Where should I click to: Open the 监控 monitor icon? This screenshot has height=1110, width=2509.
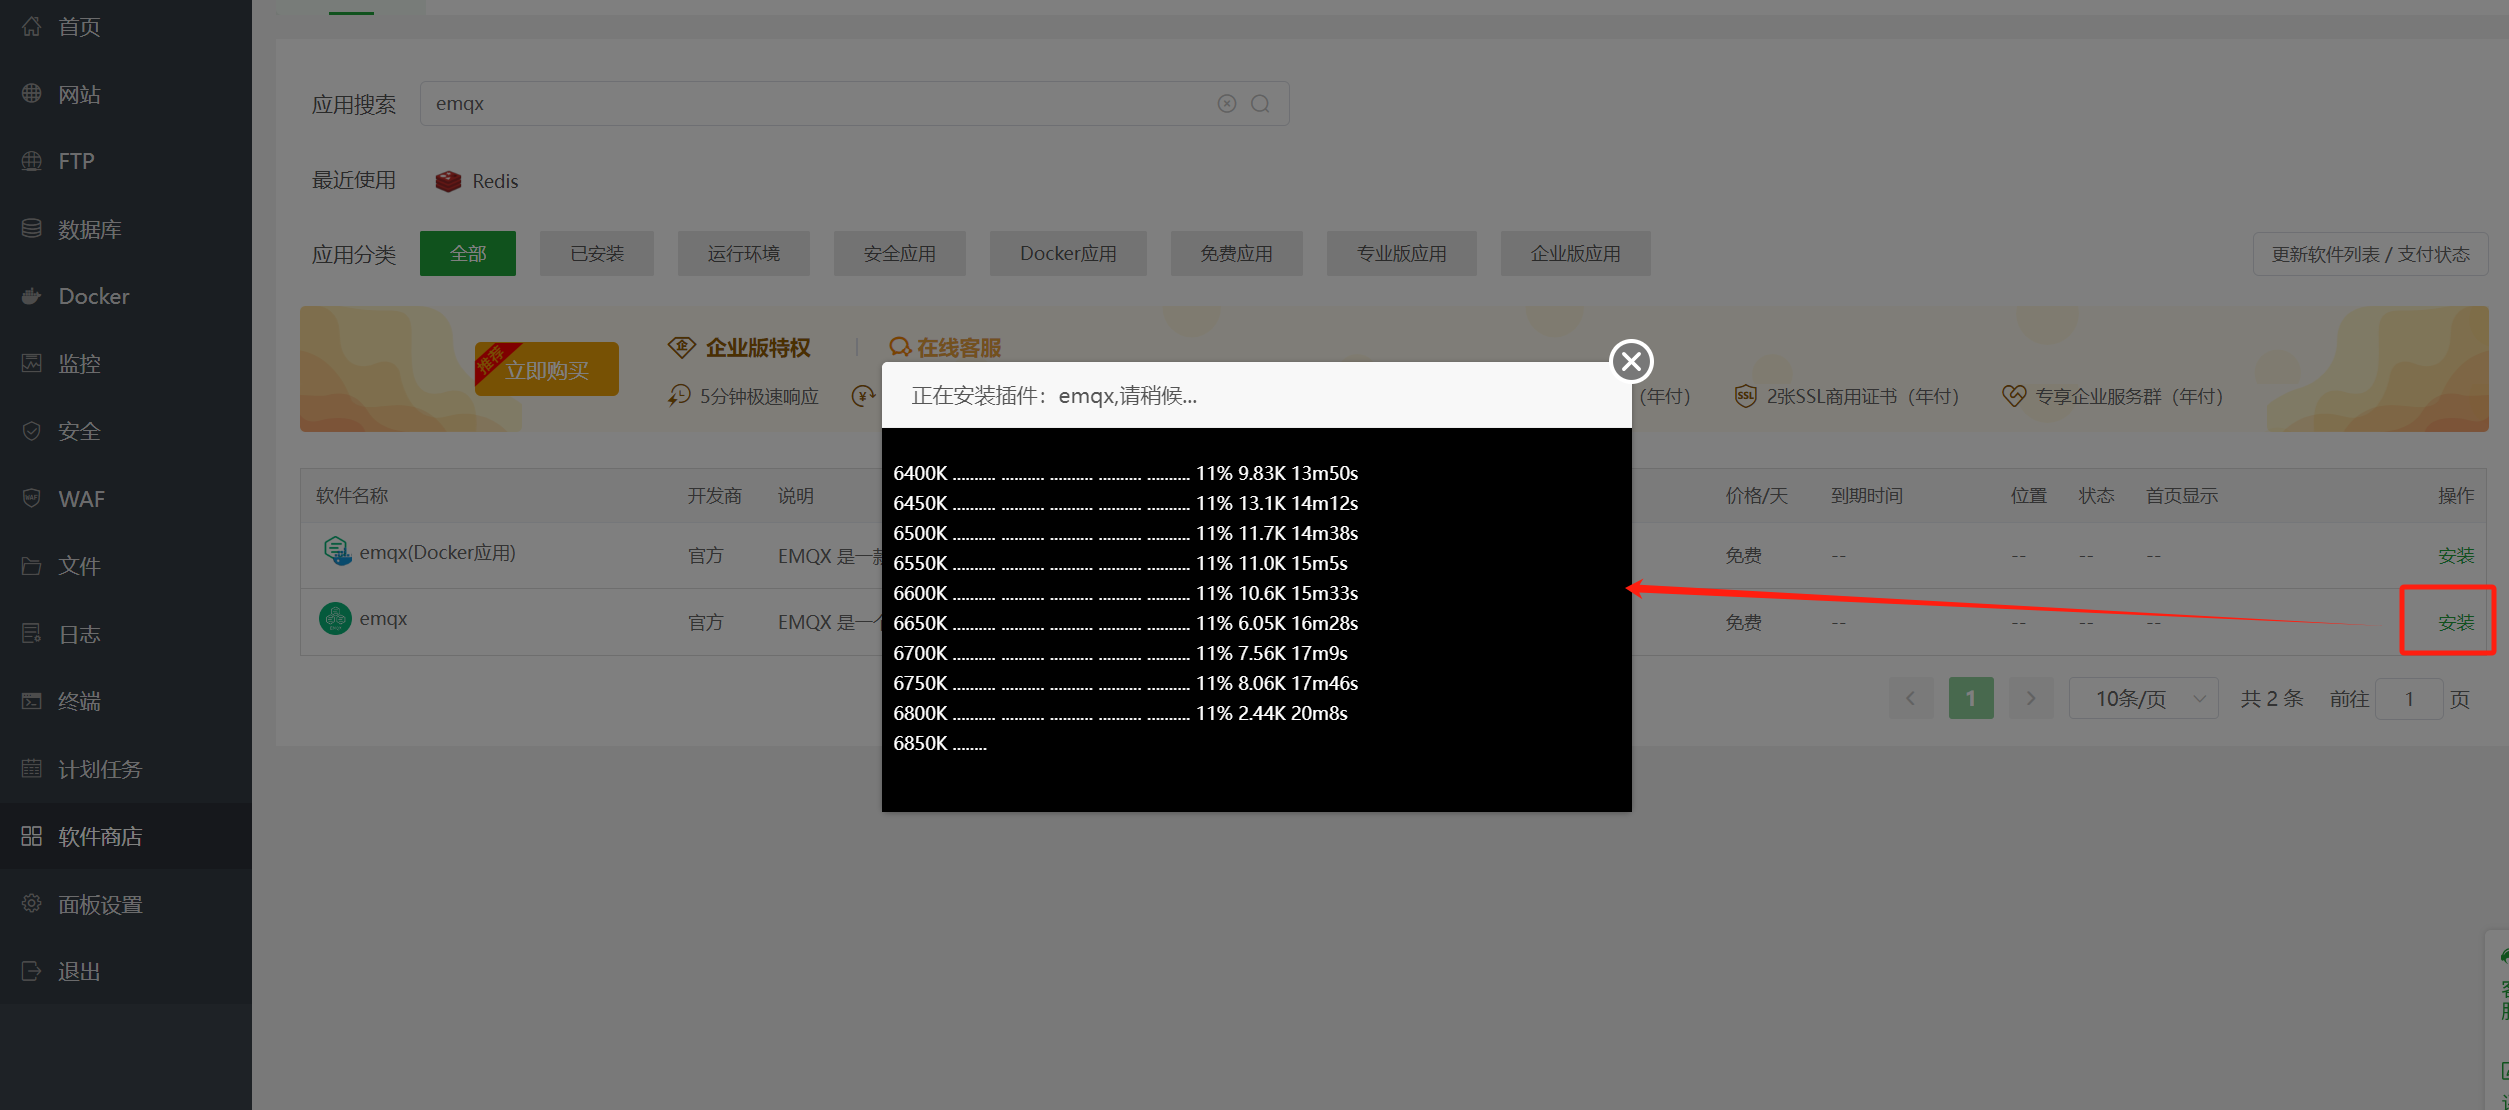coord(31,363)
